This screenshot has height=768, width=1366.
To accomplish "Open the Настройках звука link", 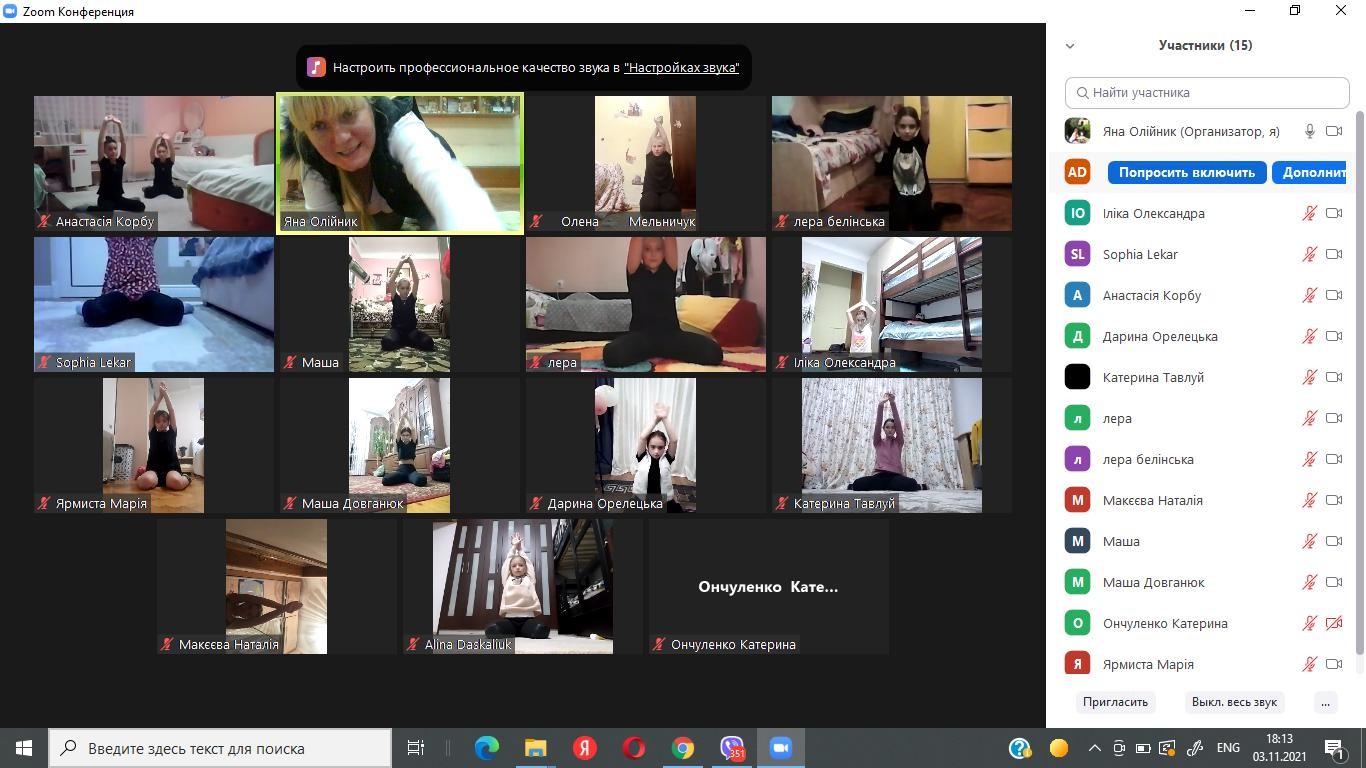I will point(681,68).
